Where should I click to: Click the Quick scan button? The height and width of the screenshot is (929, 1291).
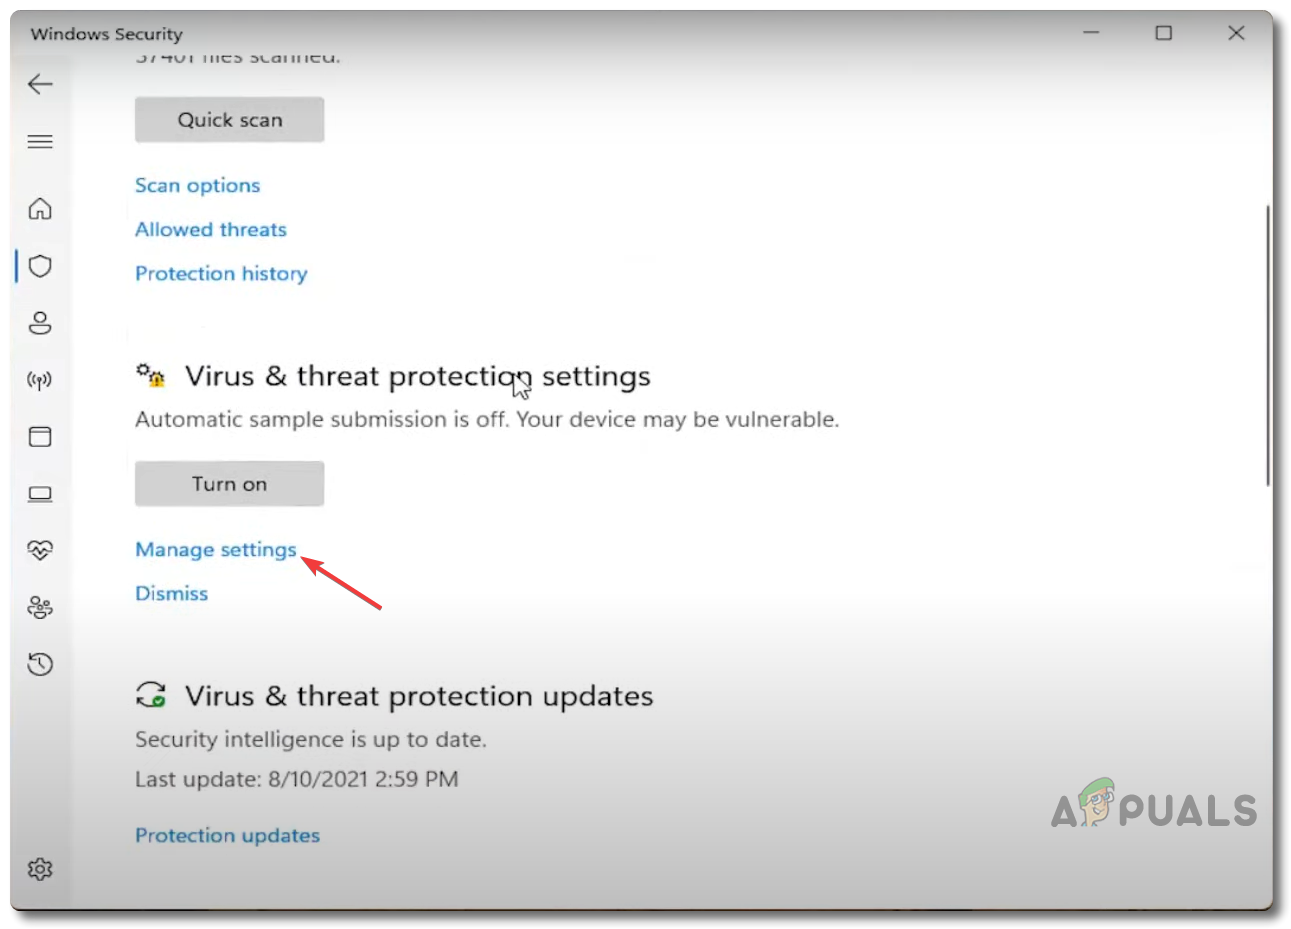click(229, 120)
